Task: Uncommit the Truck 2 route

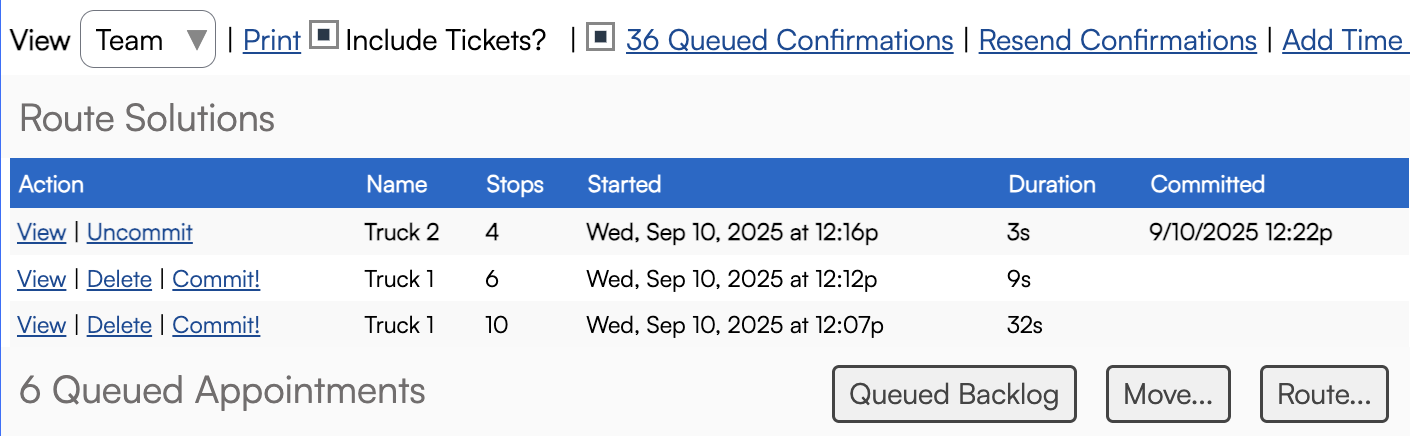Action: point(140,232)
